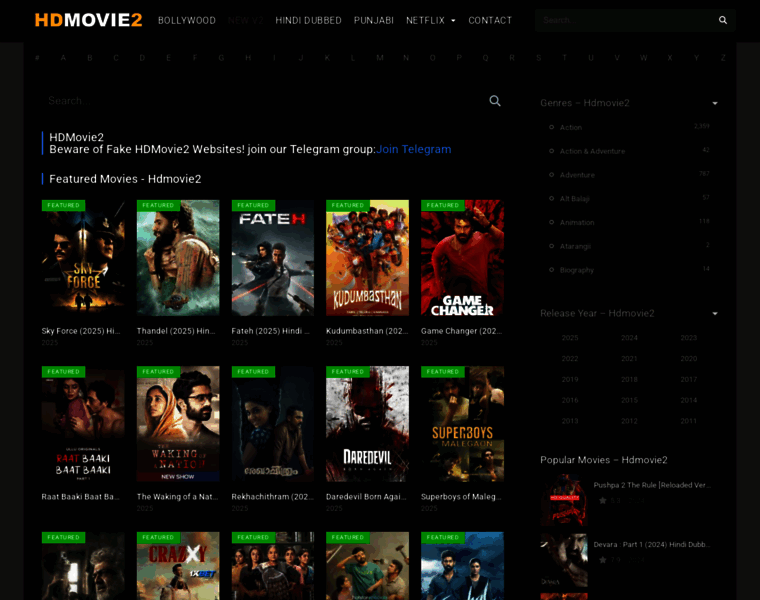Open the Fateh poster thumbnail

(272, 258)
